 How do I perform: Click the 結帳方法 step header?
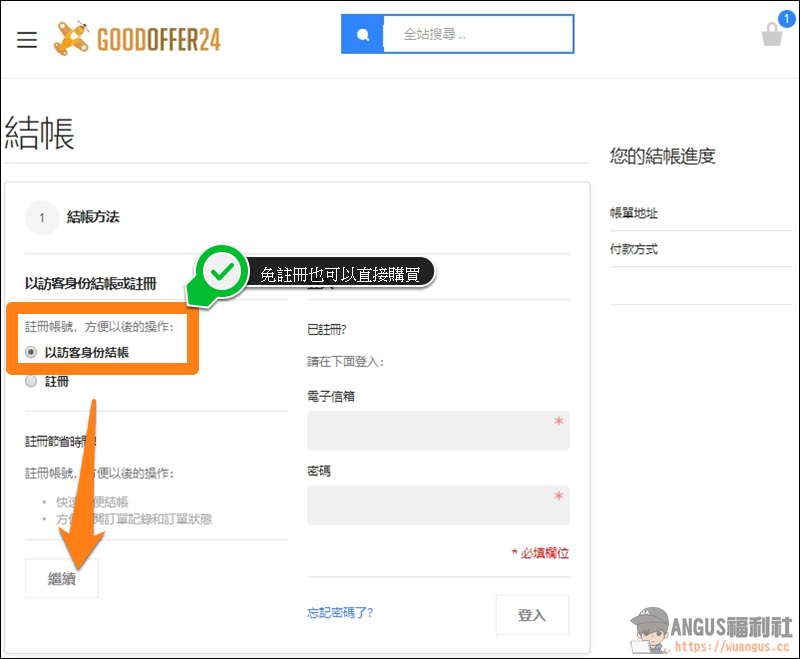pos(93,216)
